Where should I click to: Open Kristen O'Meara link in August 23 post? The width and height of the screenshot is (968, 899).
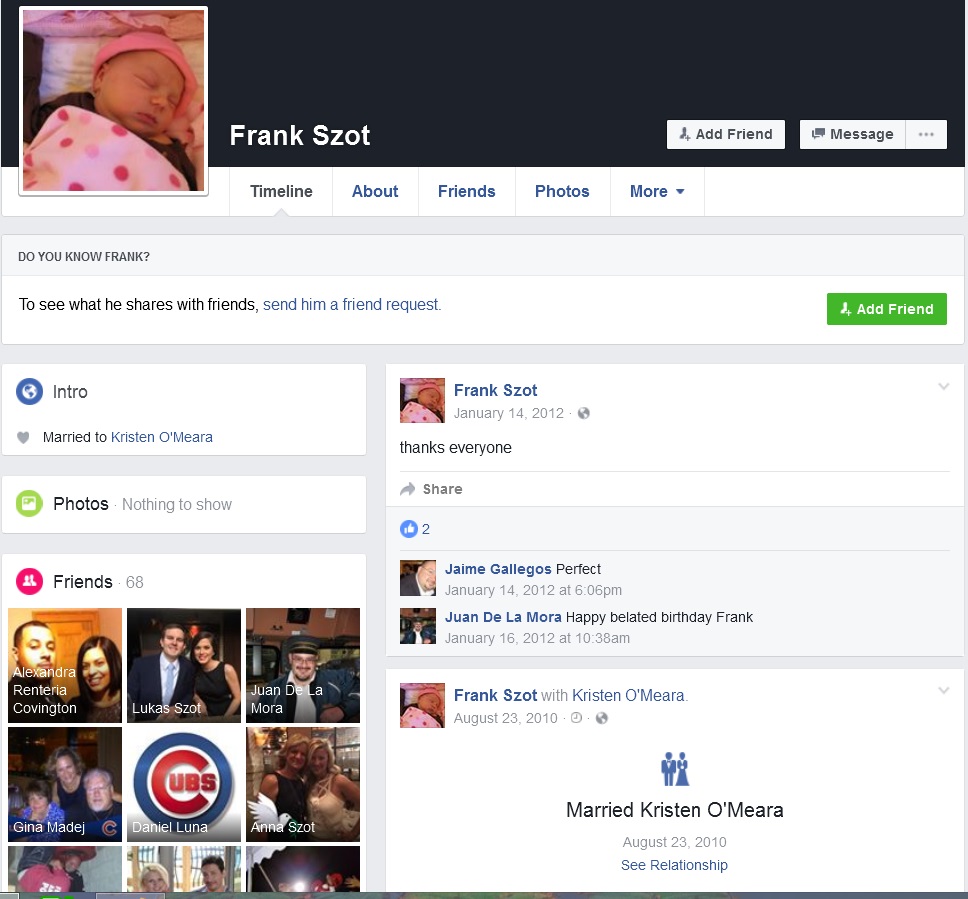pos(628,695)
